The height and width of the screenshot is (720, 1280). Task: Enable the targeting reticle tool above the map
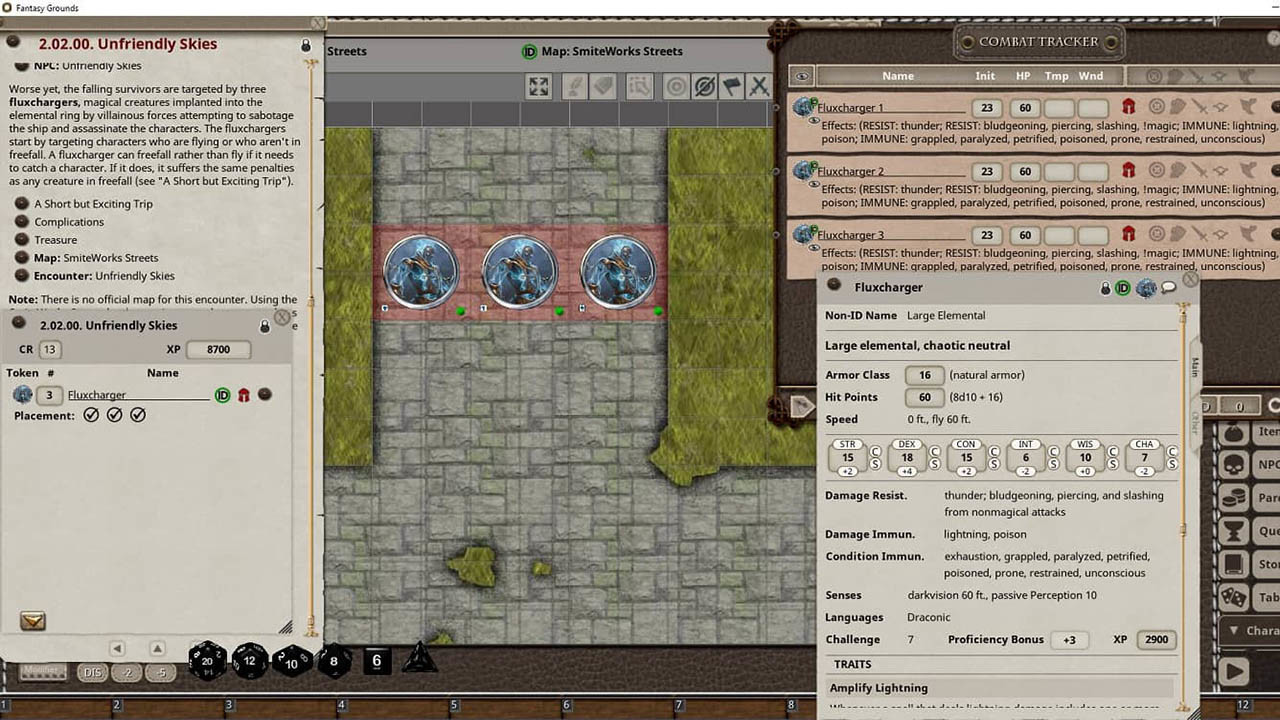677,87
